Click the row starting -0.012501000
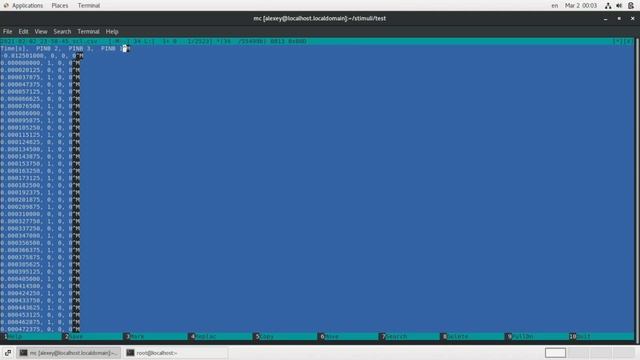The image size is (640, 360). [42, 56]
